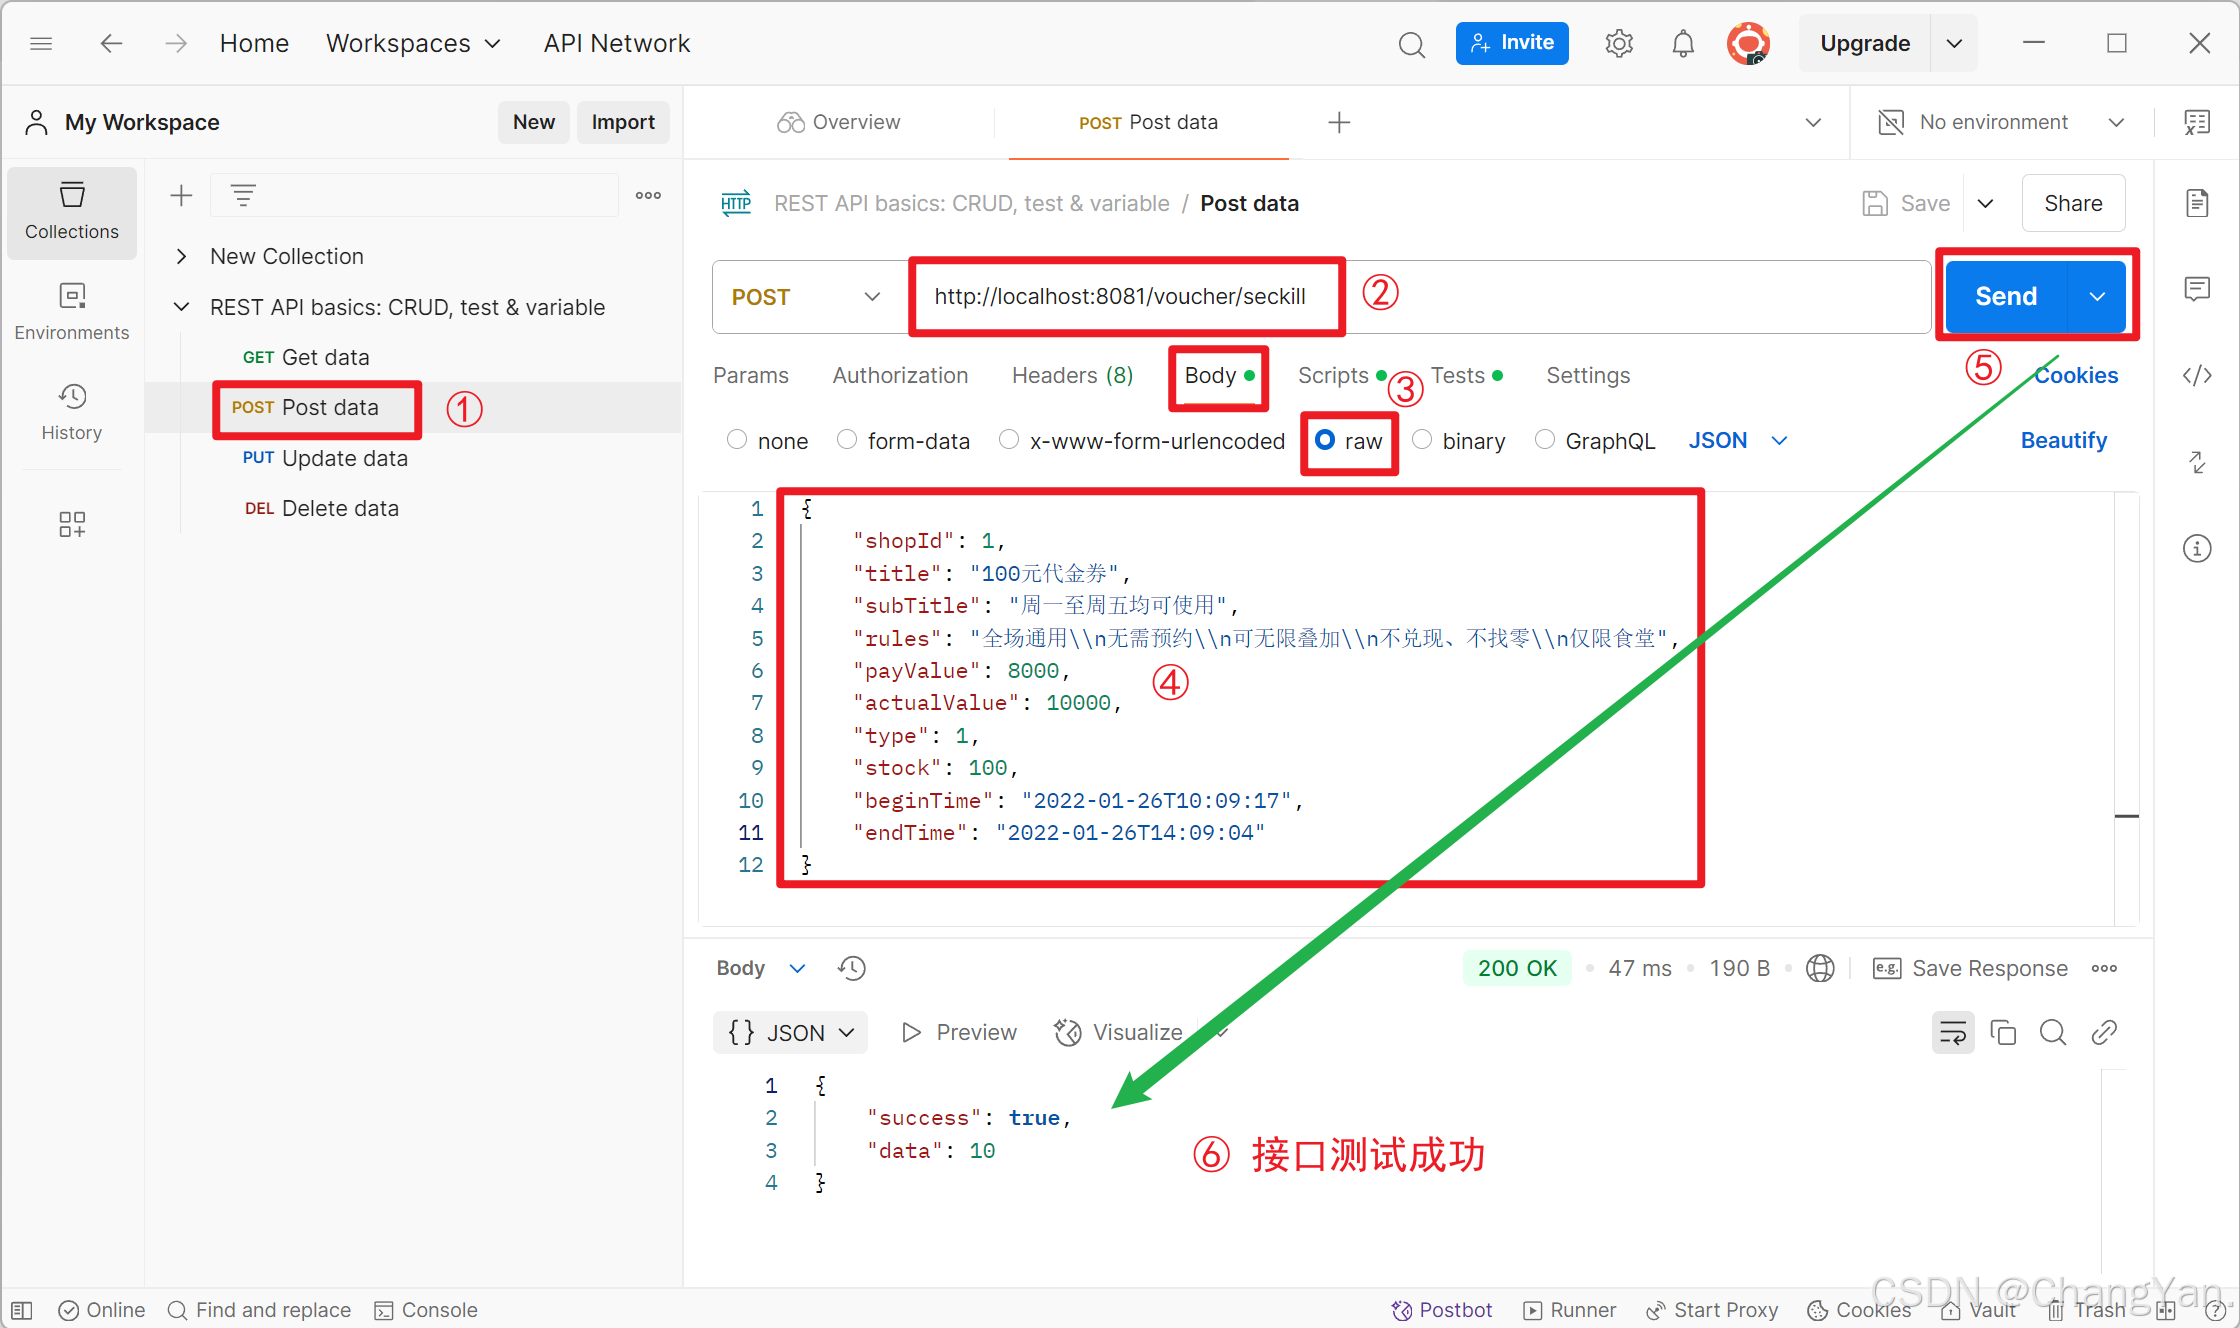Collapse REST API basics collection
Viewport: 2240px width, 1328px height.
click(181, 307)
